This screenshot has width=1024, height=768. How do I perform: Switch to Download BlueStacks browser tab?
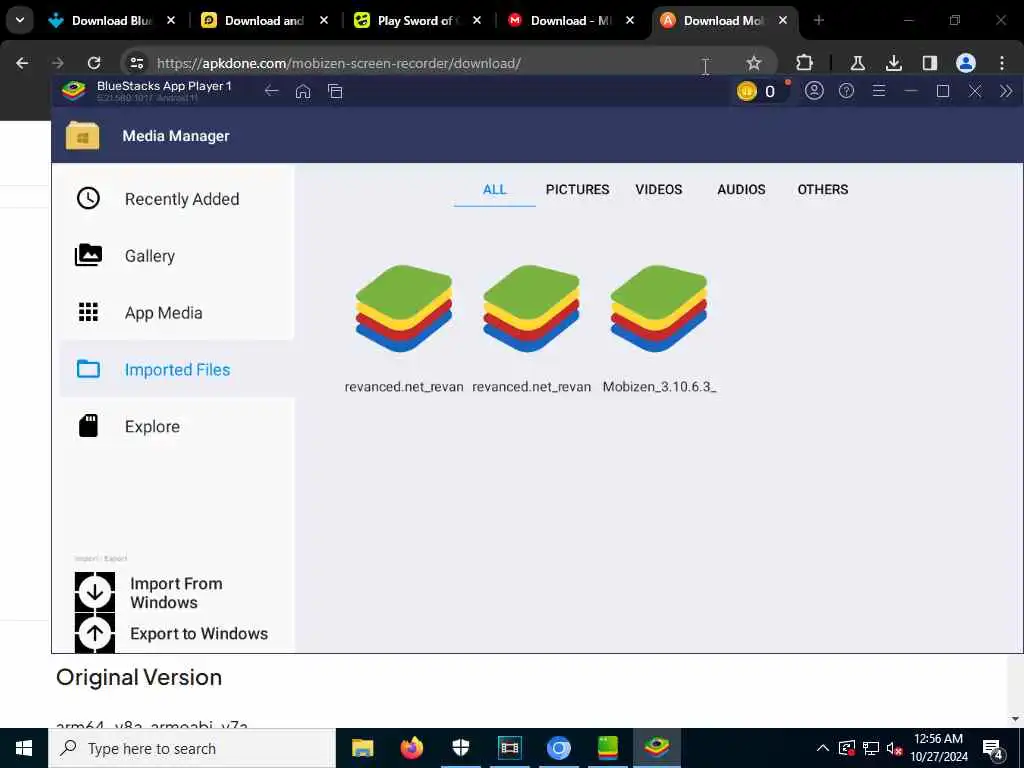click(x=111, y=21)
